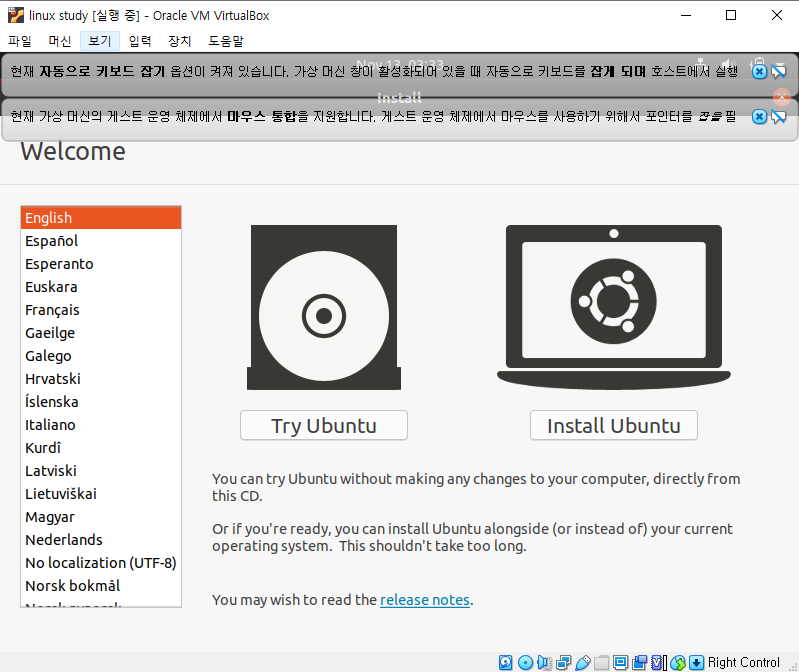The image size is (799, 672).
Task: Click the recording indicator icon in status bar
Action: pos(639,662)
